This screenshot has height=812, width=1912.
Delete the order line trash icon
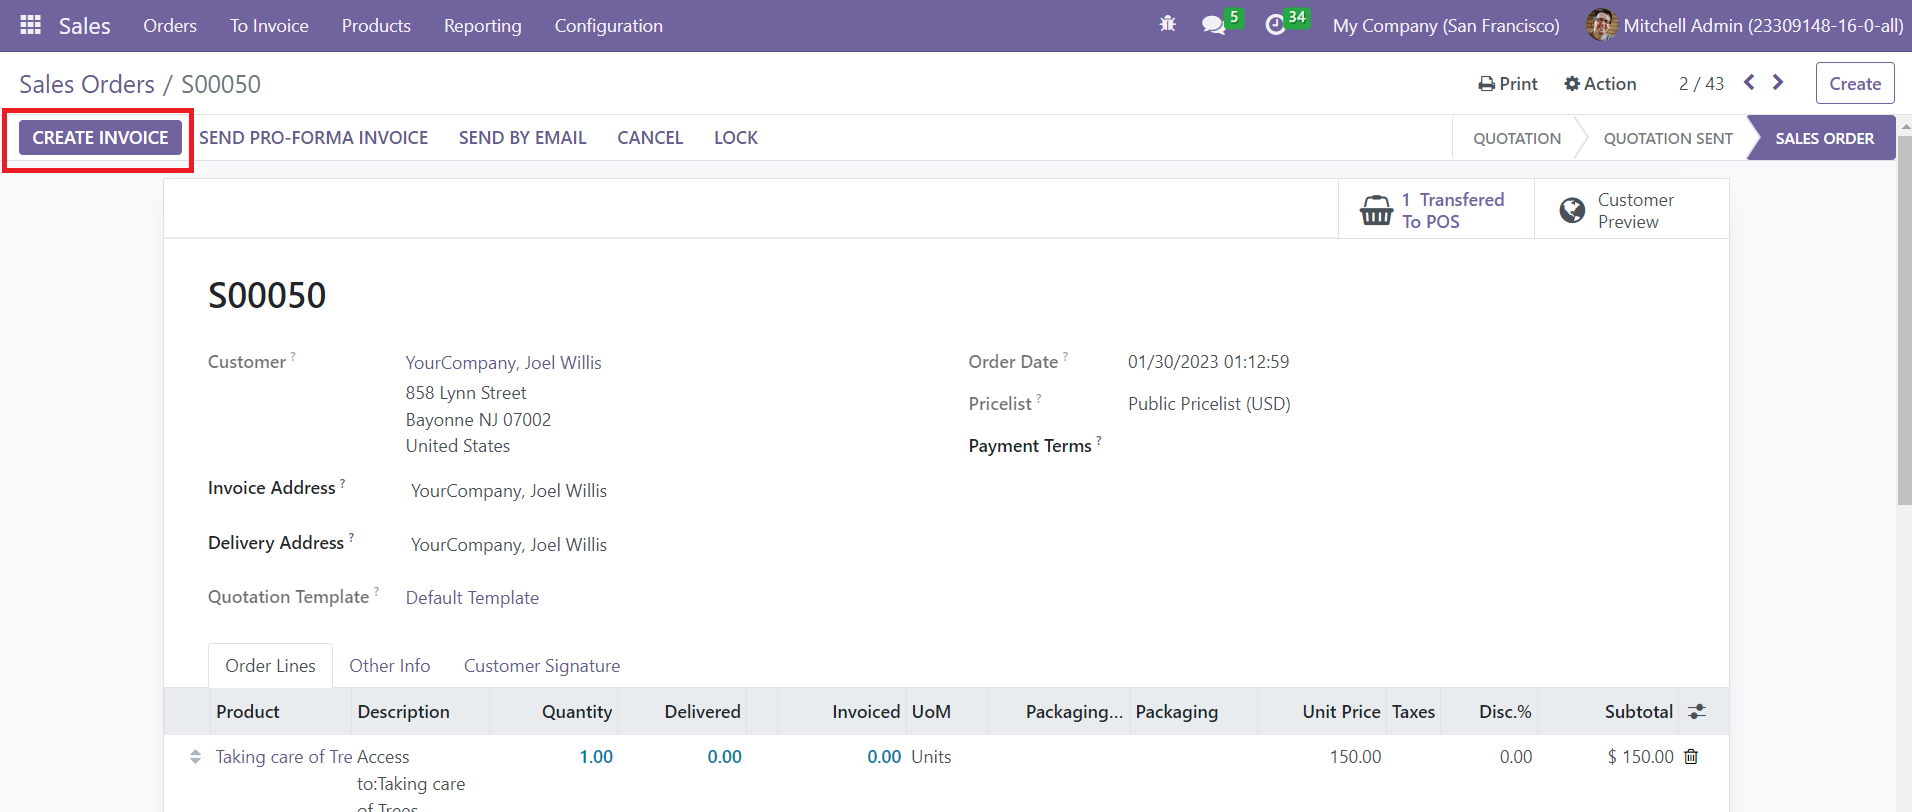click(1691, 756)
